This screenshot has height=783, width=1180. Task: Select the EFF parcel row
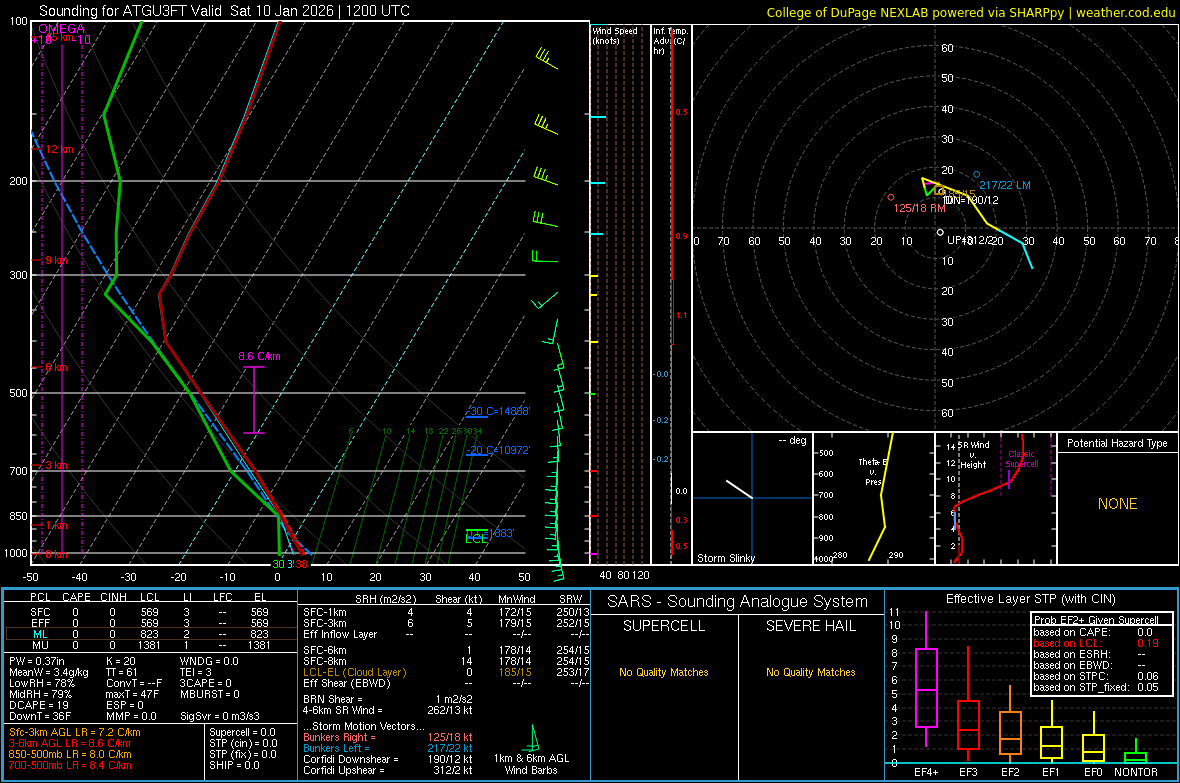point(151,623)
